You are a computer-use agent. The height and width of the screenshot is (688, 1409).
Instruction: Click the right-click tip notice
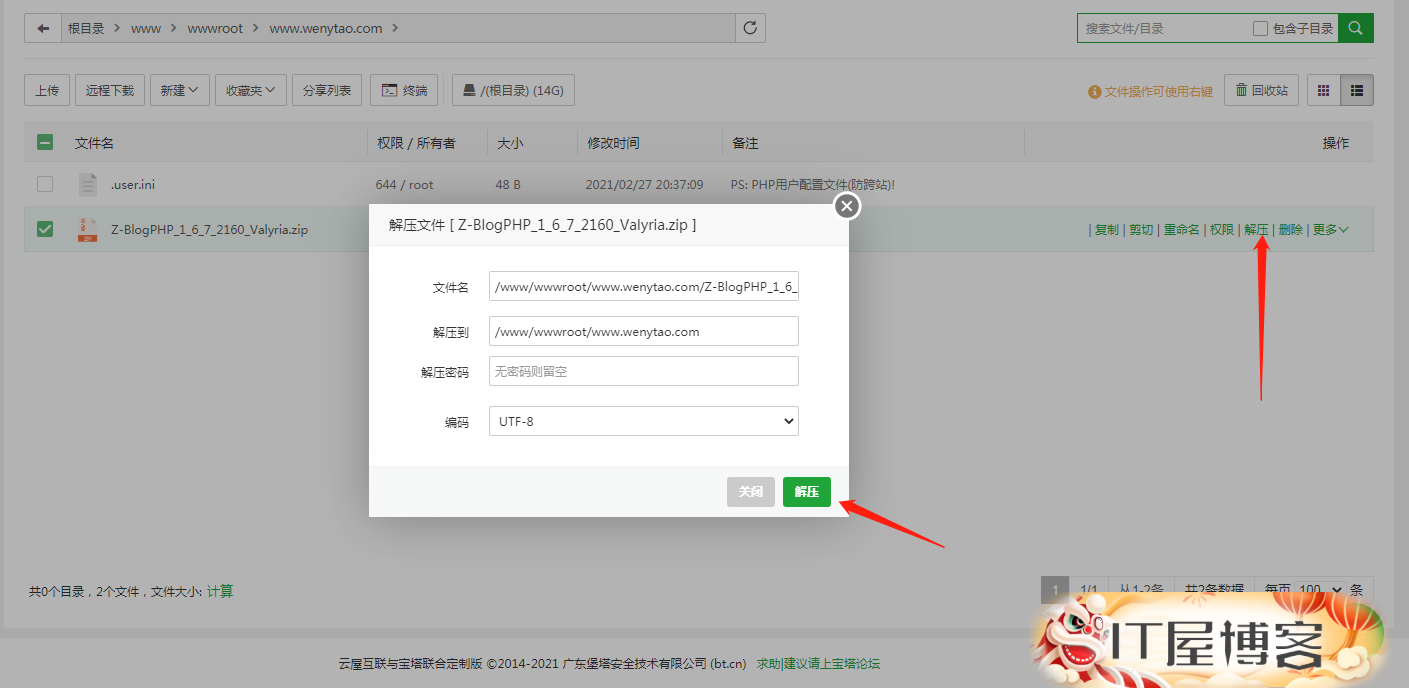click(1150, 91)
